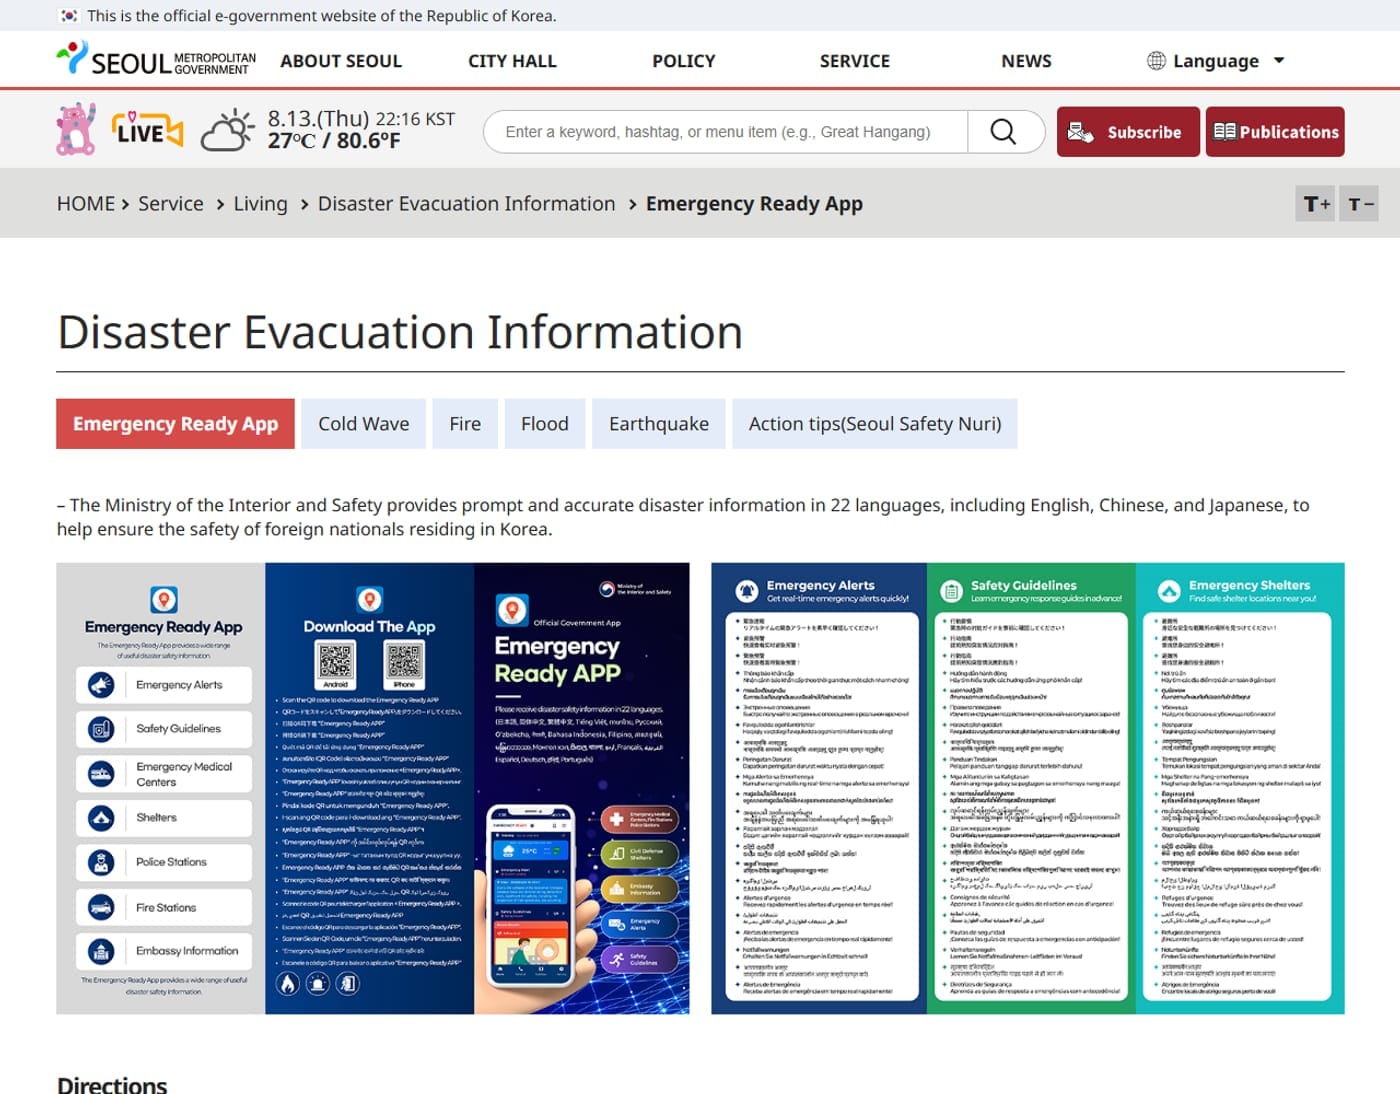Screen dimensions: 1400x1094
Task: Click the bell icon of Emergency Alerts panel
Action: pyautogui.click(x=747, y=591)
